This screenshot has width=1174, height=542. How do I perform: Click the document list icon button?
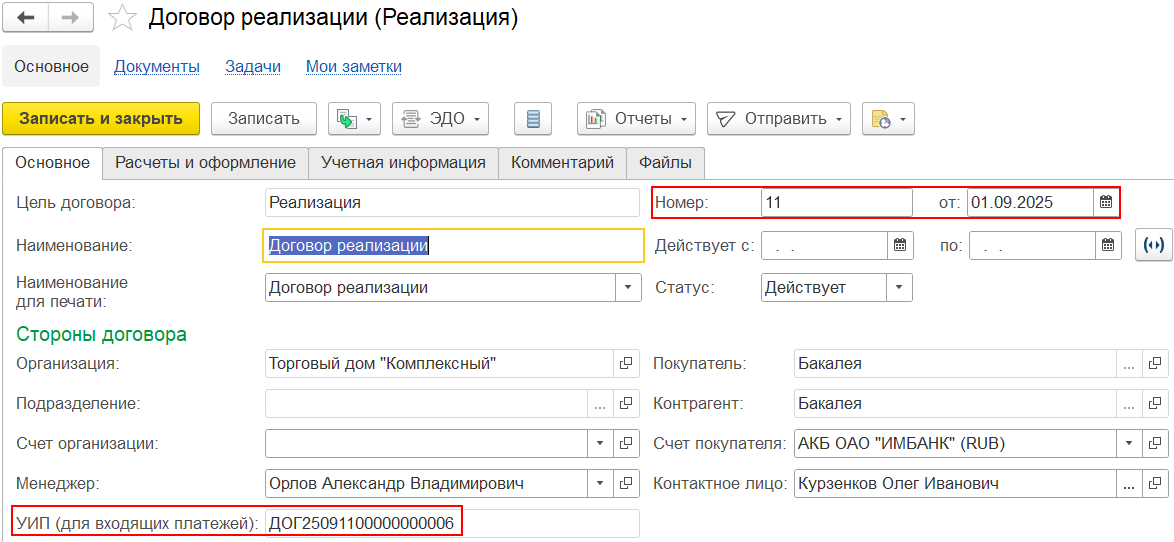[x=533, y=119]
